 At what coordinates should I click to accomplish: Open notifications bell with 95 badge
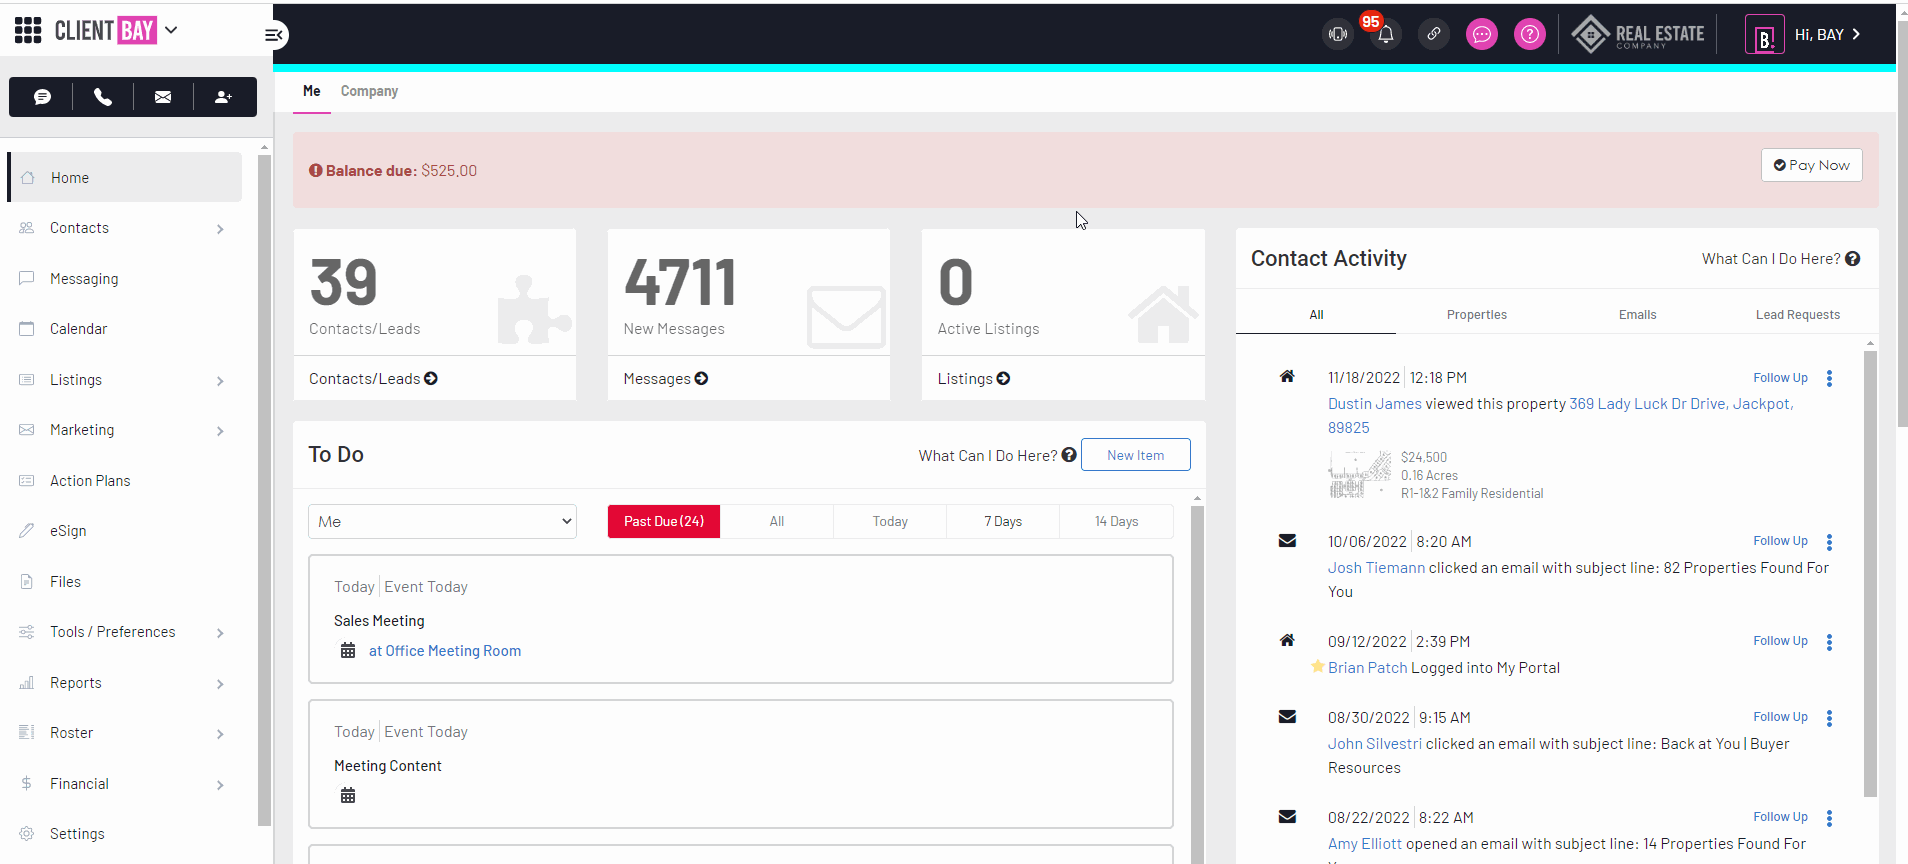pos(1386,34)
